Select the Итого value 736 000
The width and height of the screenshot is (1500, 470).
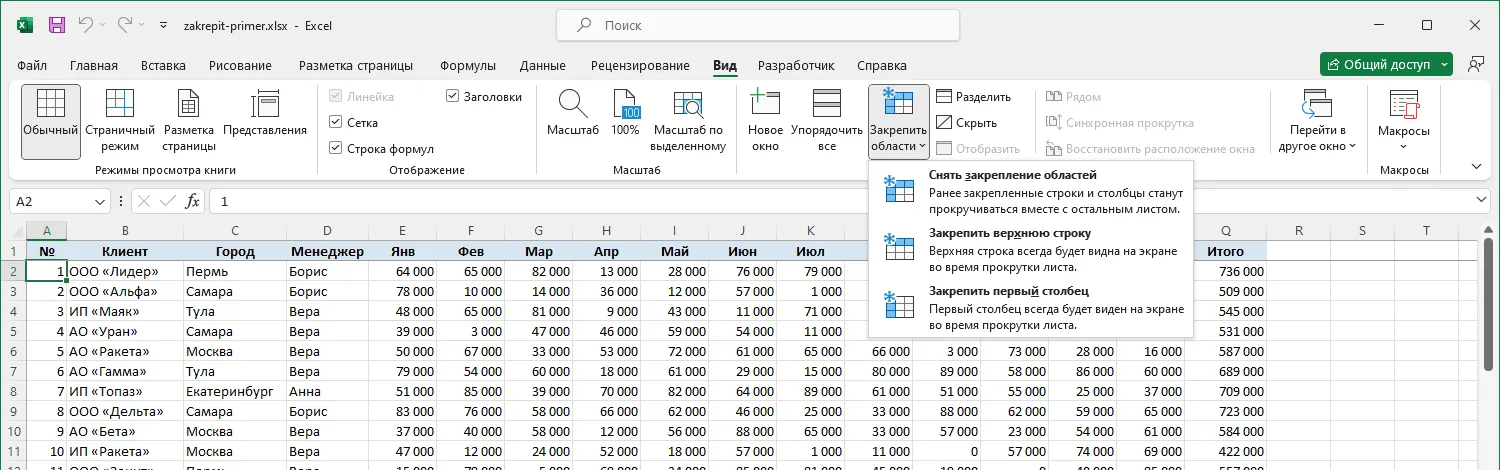point(1226,271)
